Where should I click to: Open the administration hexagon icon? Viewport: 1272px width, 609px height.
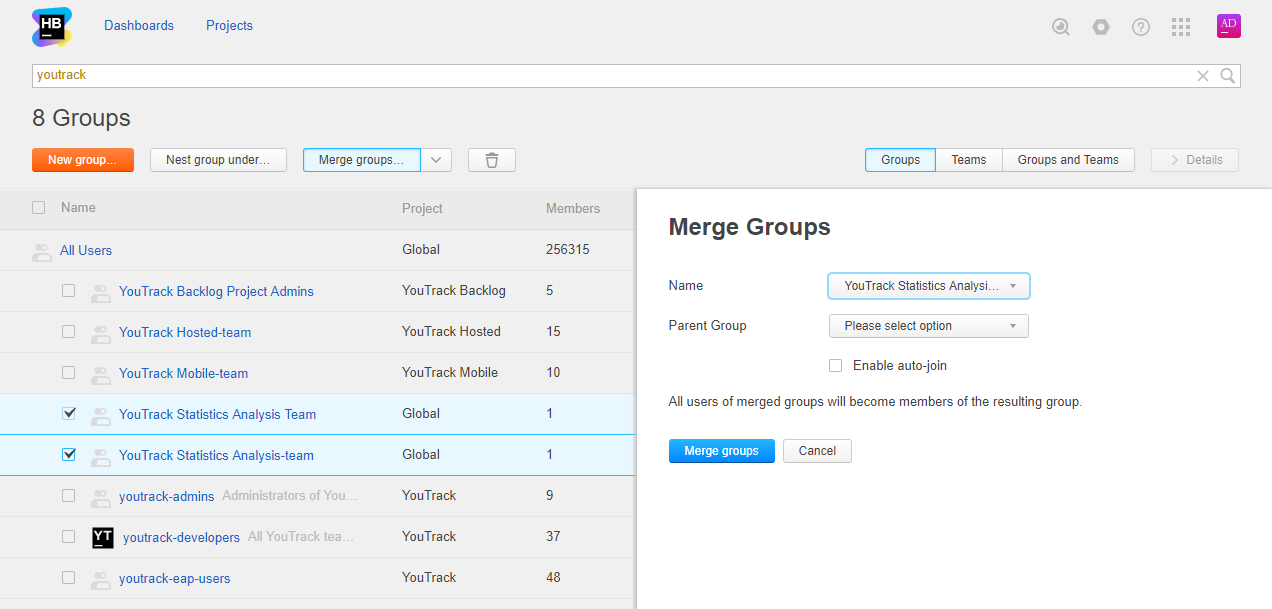click(1101, 27)
